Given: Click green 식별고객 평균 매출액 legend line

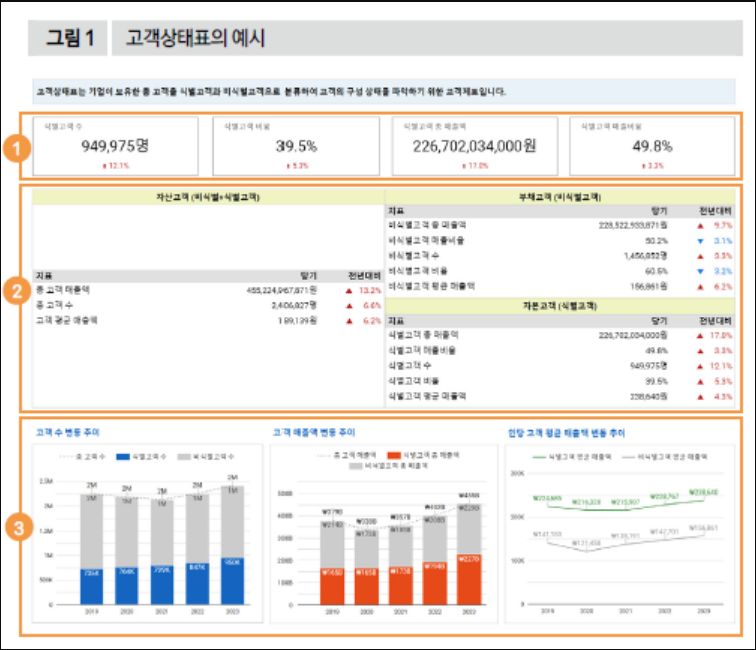Looking at the screenshot, I should pos(539,457).
